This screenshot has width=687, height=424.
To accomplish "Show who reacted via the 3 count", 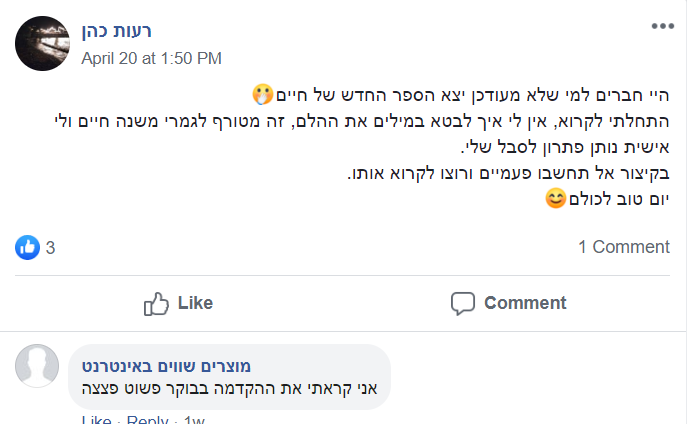I will point(50,247).
